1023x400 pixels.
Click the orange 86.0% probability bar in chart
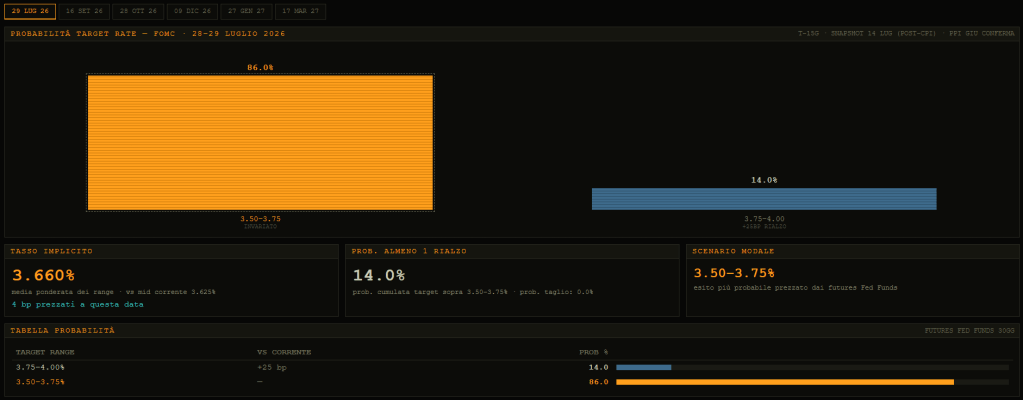coord(260,142)
